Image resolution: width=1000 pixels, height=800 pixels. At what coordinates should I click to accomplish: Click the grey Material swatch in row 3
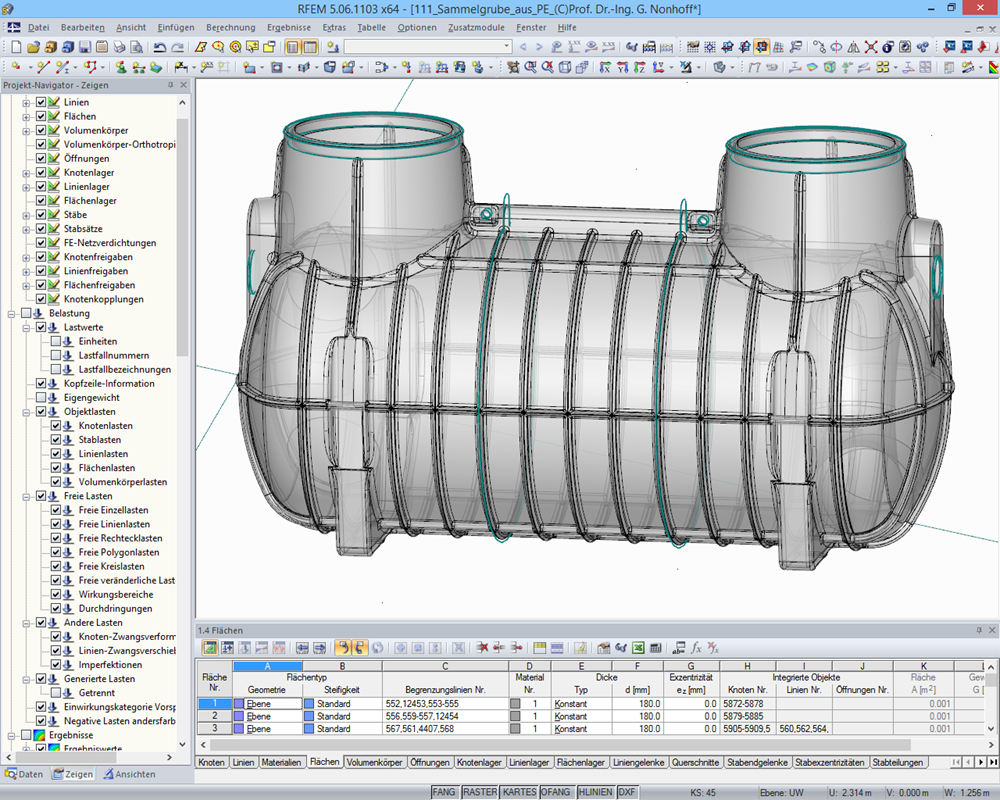[x=515, y=729]
